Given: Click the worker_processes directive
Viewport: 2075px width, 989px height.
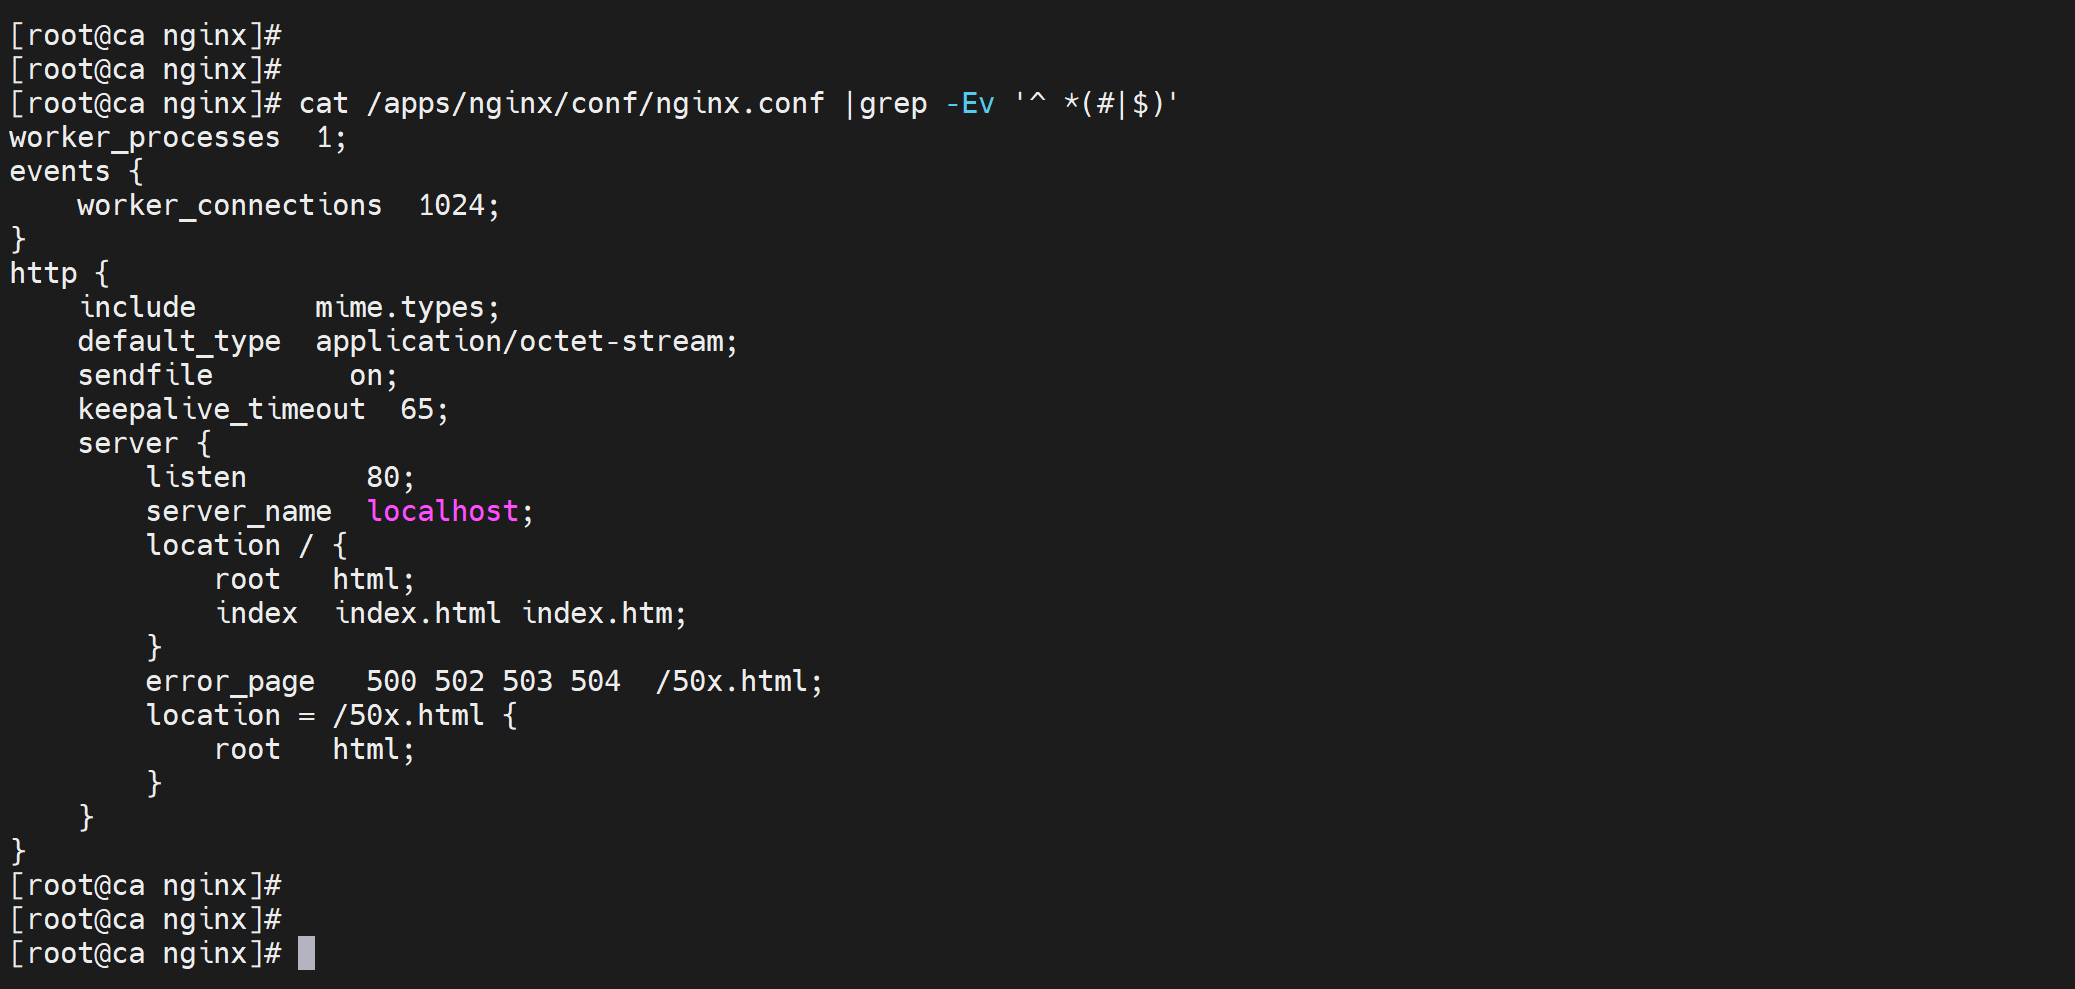Looking at the screenshot, I should [145, 137].
